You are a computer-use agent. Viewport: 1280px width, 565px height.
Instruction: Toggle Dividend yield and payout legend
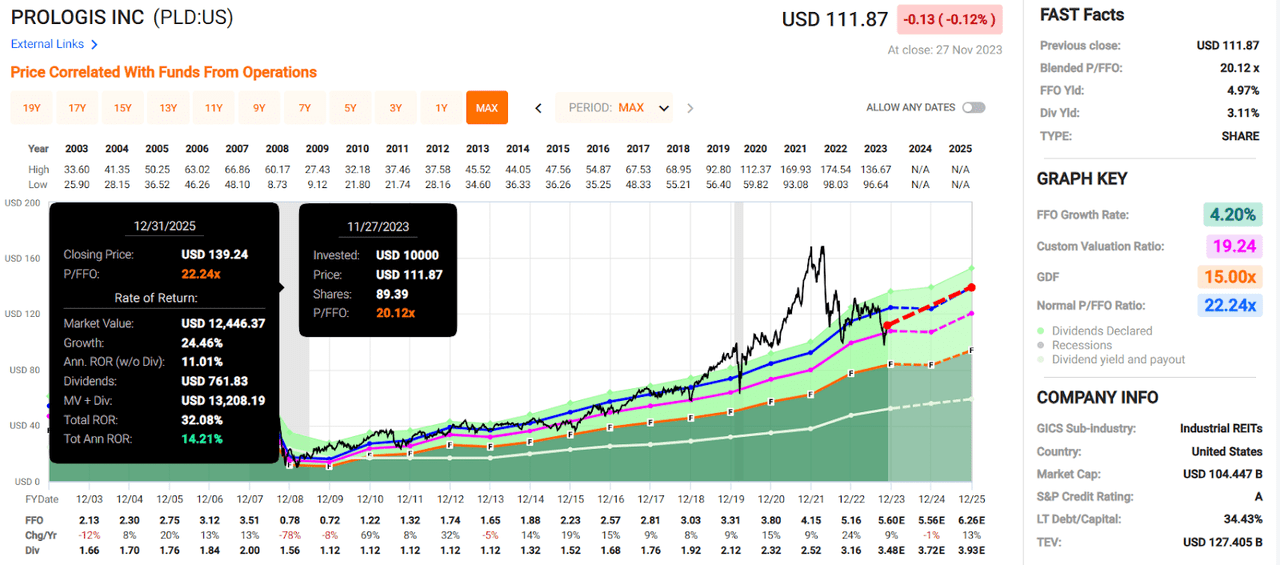[1112, 359]
